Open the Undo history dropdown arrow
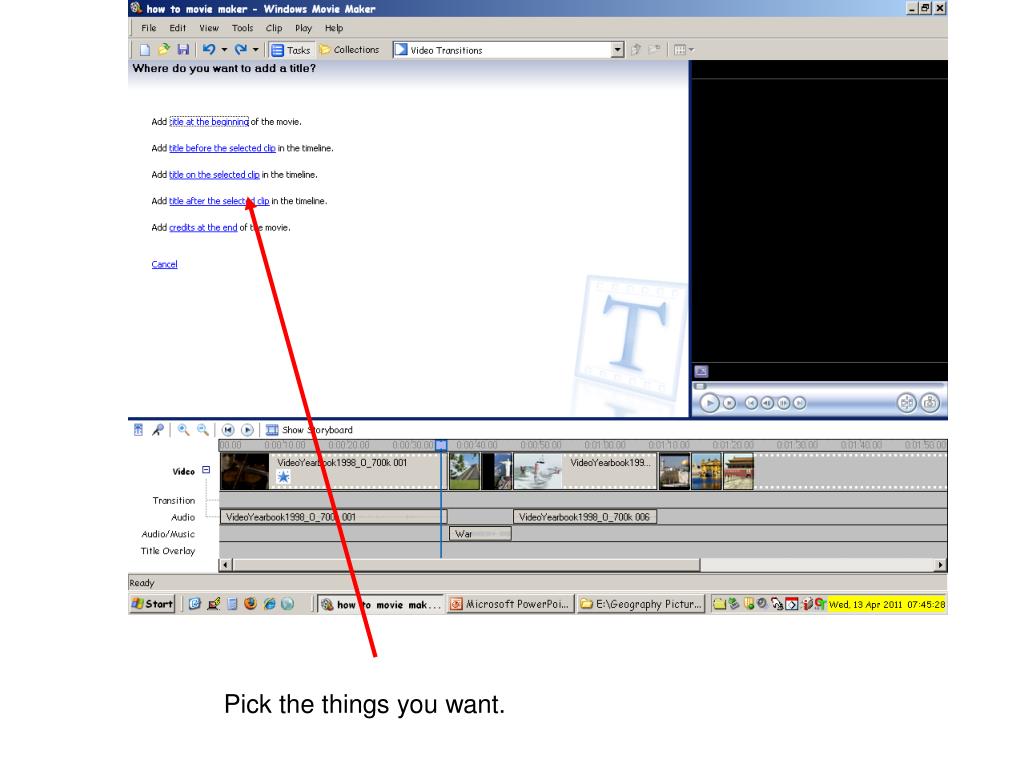The height and width of the screenshot is (768, 1024). coord(224,50)
